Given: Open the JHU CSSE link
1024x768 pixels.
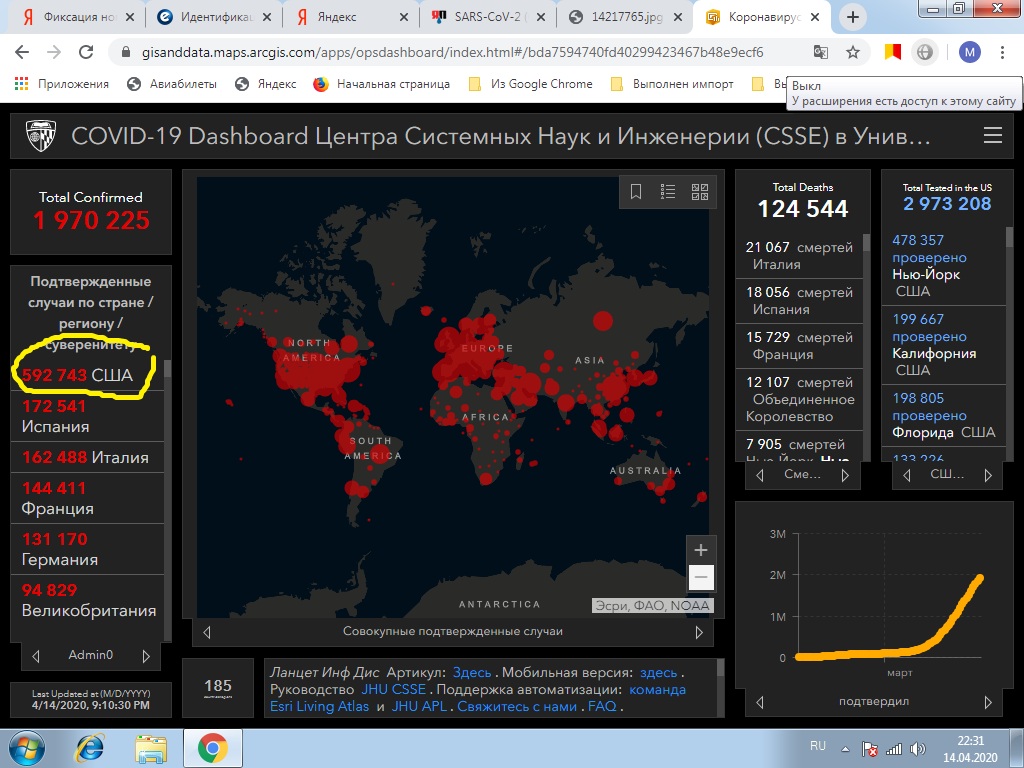Looking at the screenshot, I should coord(394,690).
